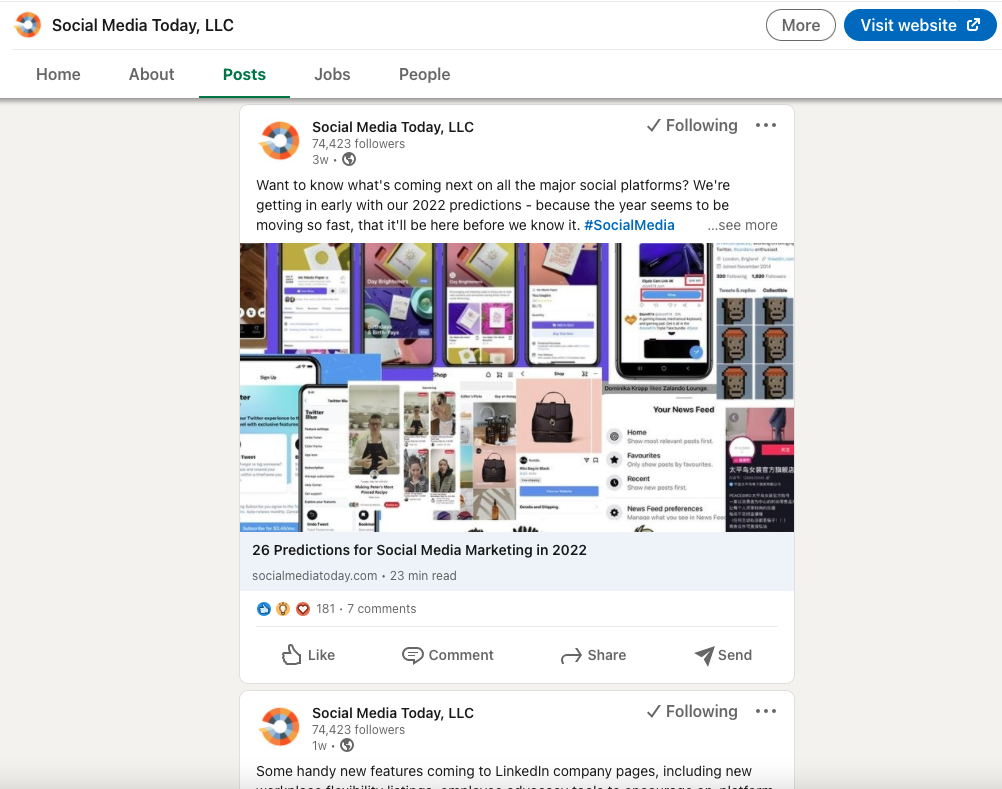Open the More dropdown in the header

tap(800, 25)
